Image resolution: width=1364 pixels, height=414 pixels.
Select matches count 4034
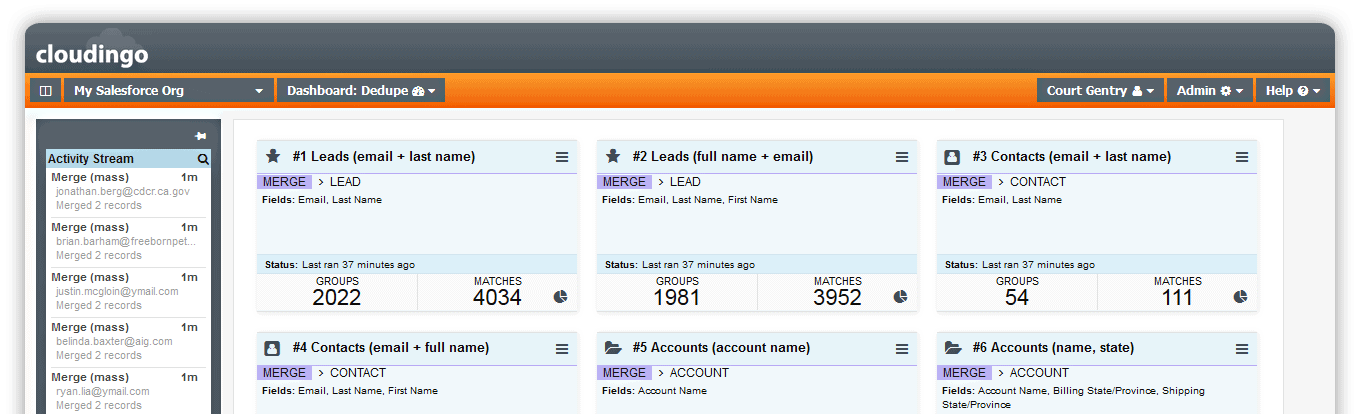(x=497, y=298)
